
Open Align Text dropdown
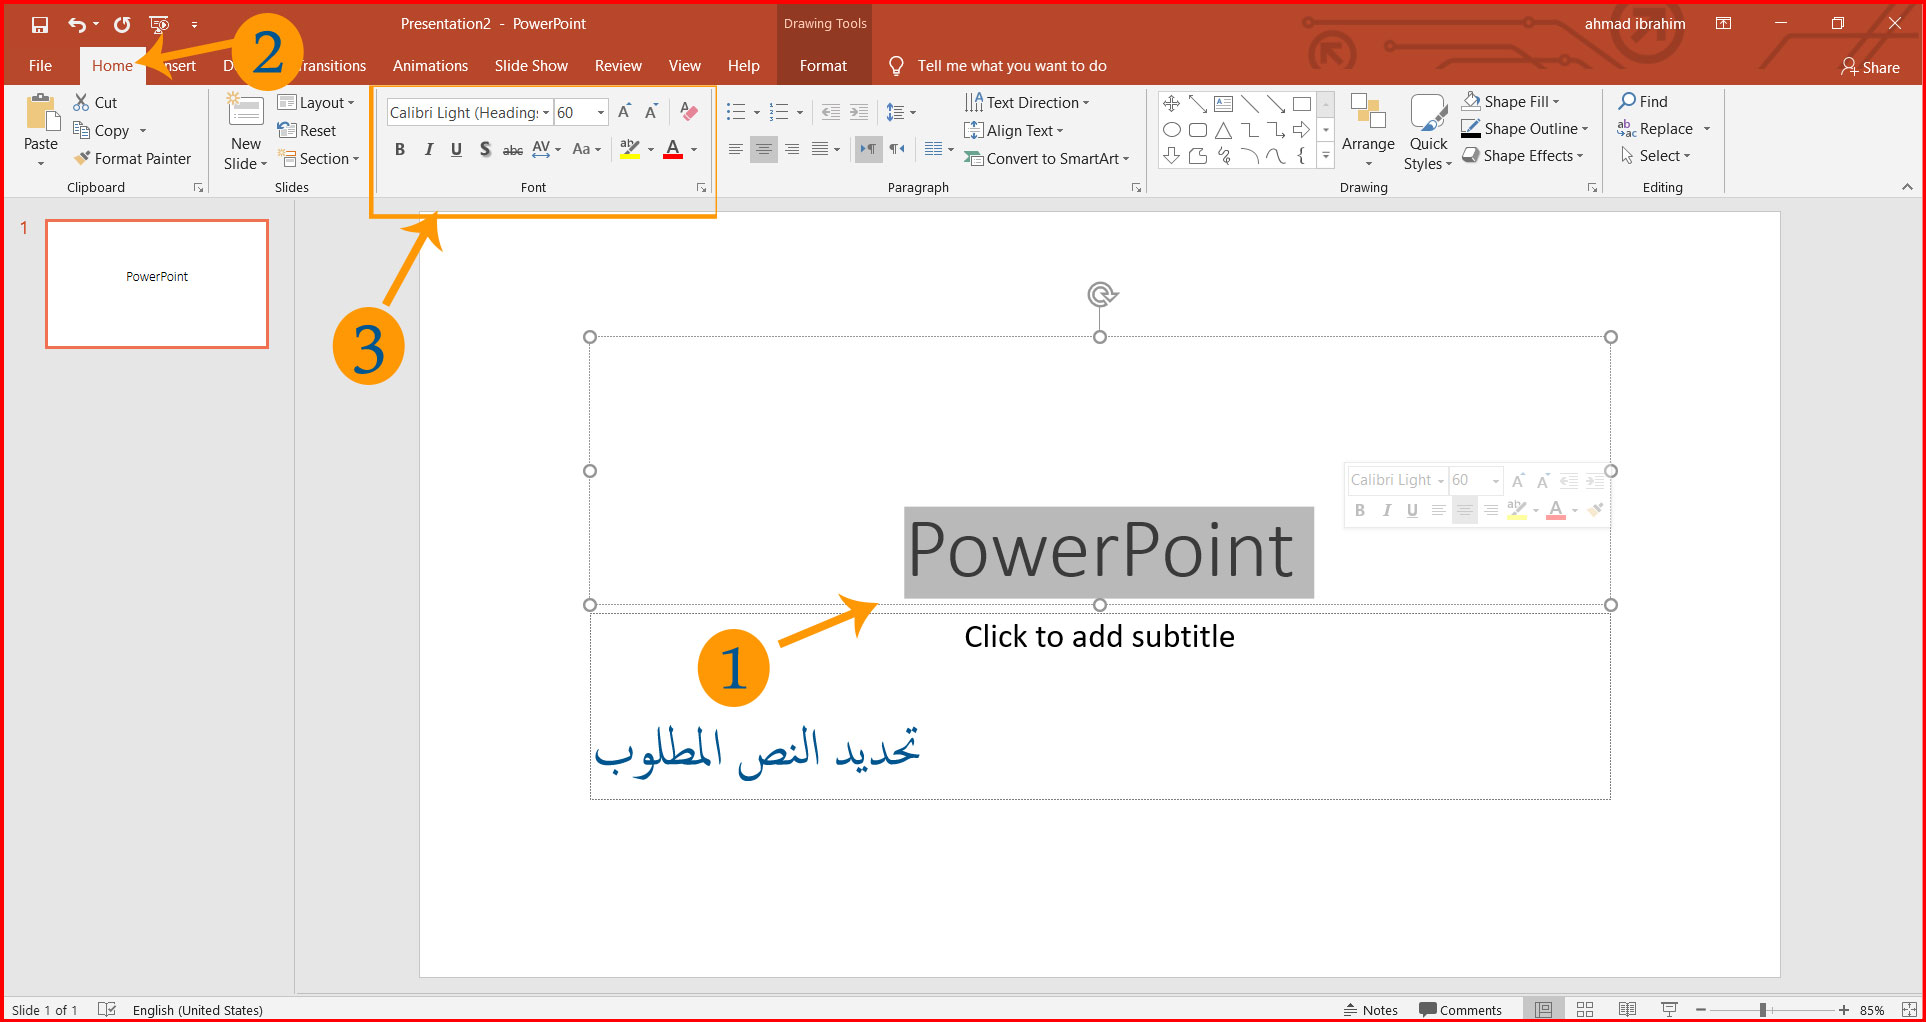pyautogui.click(x=1014, y=130)
